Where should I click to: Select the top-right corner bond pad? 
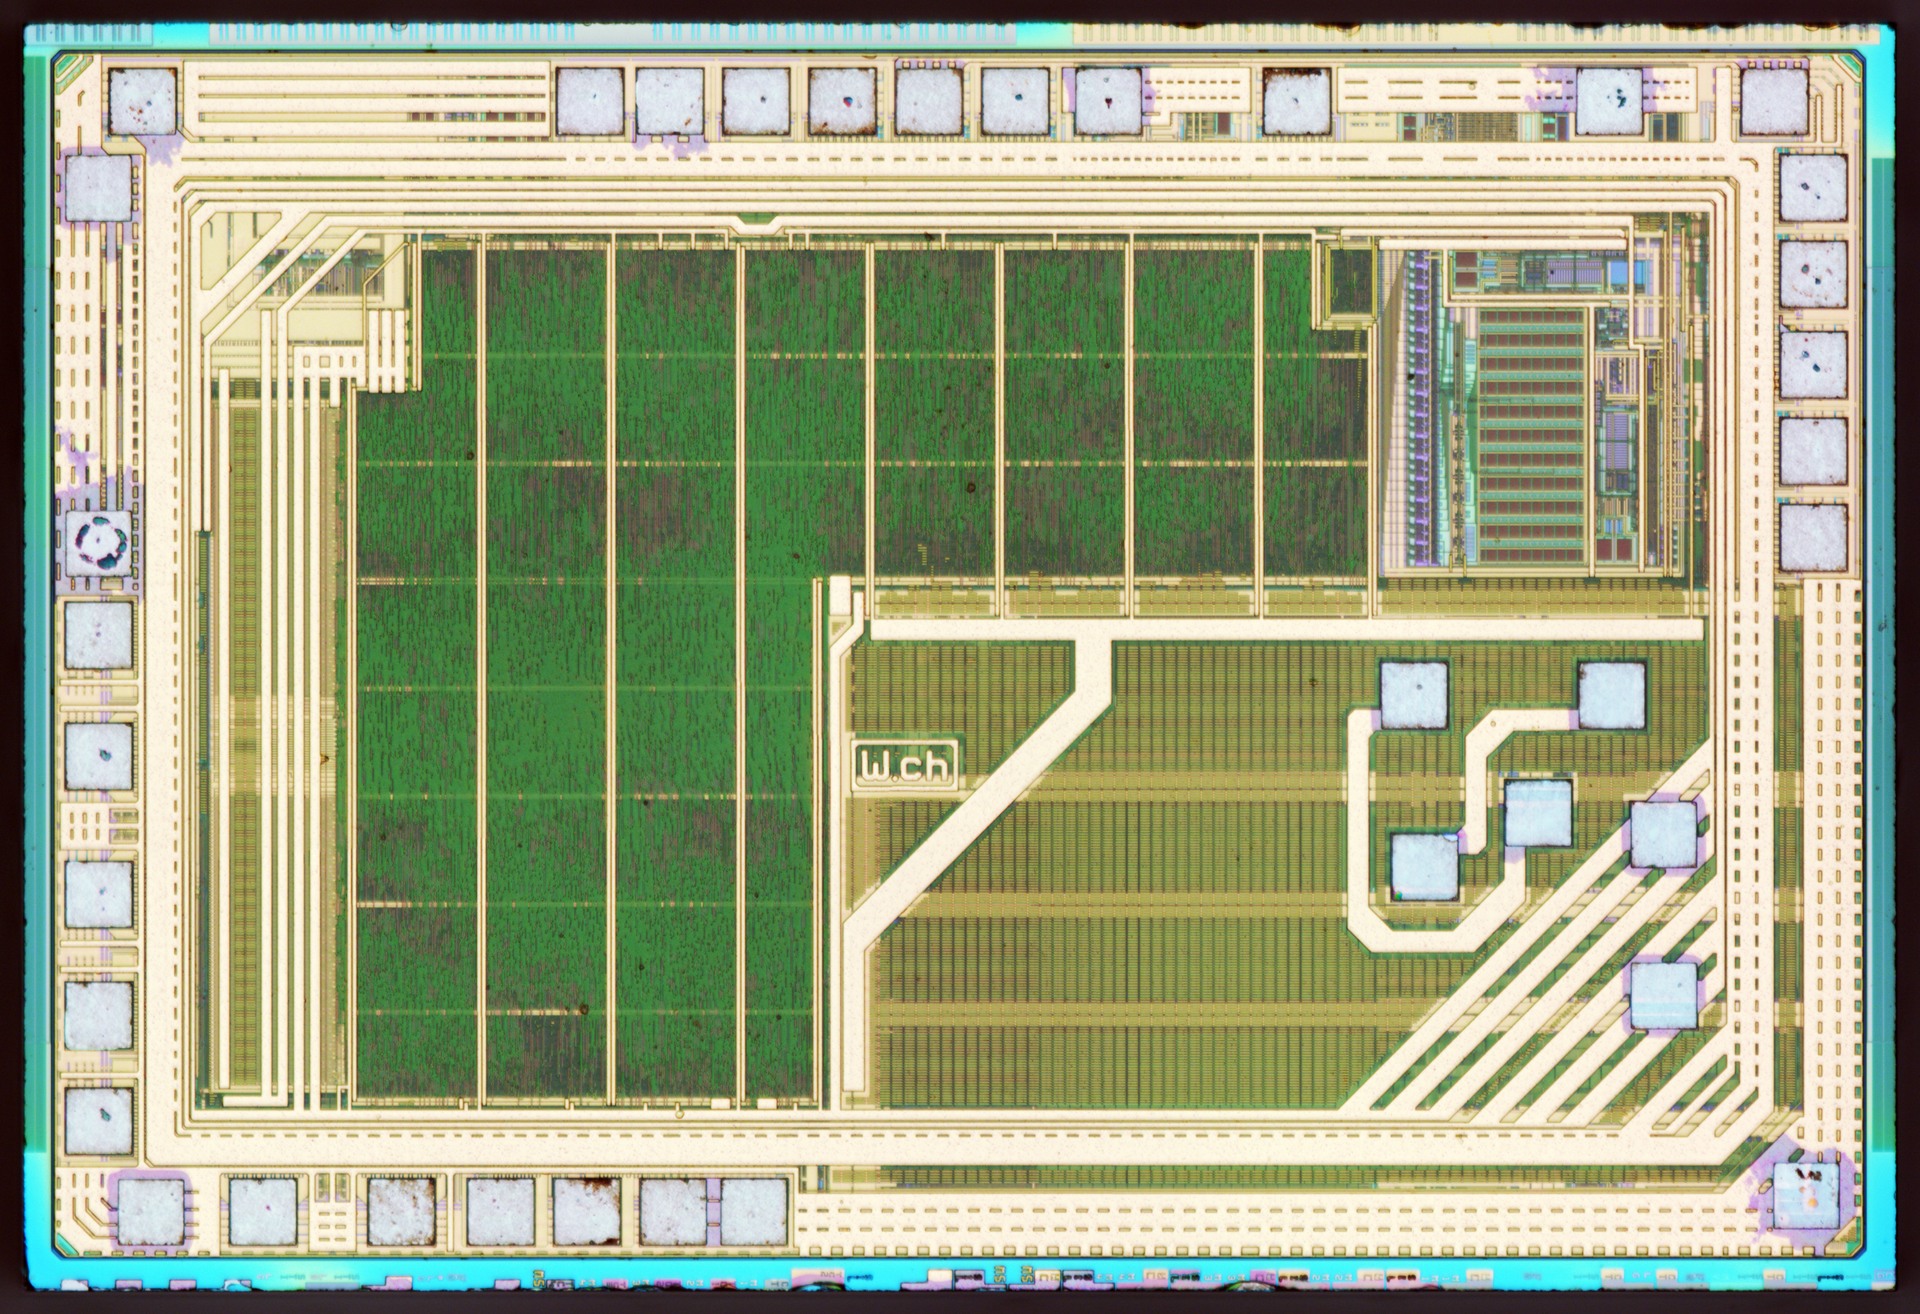[x=1774, y=101]
